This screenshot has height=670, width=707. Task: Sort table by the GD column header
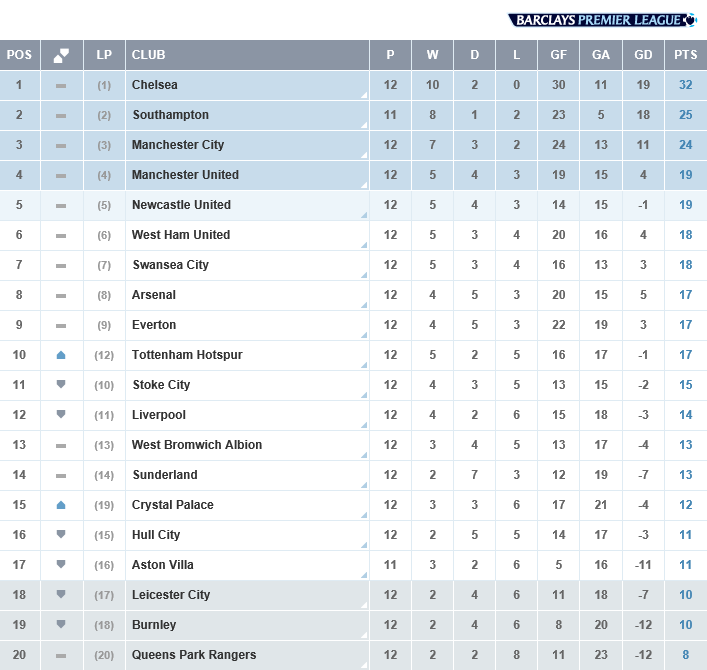(643, 55)
